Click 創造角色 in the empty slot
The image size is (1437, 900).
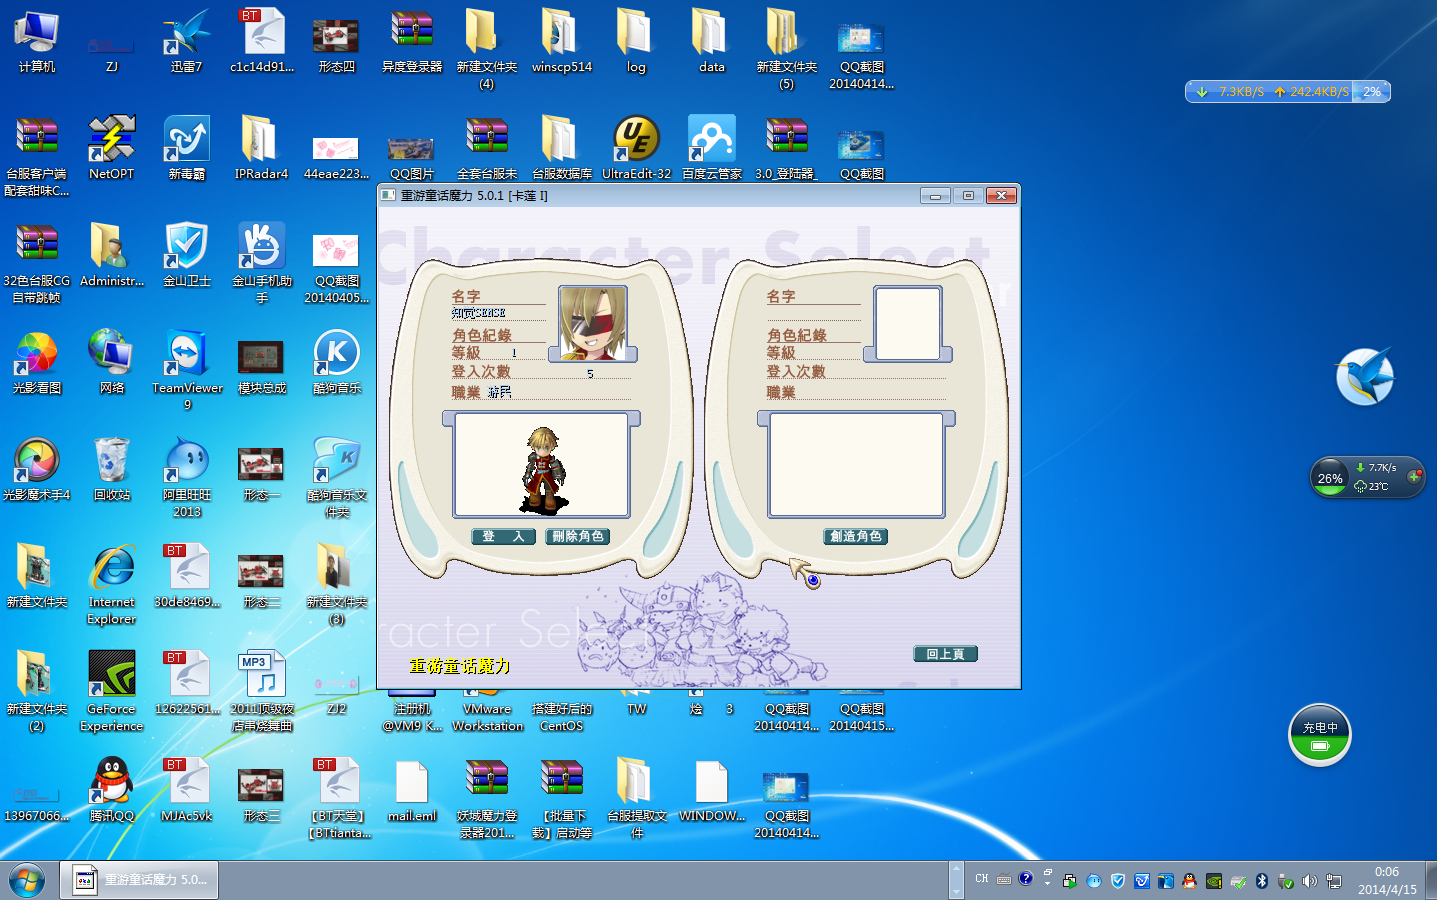[x=856, y=537]
